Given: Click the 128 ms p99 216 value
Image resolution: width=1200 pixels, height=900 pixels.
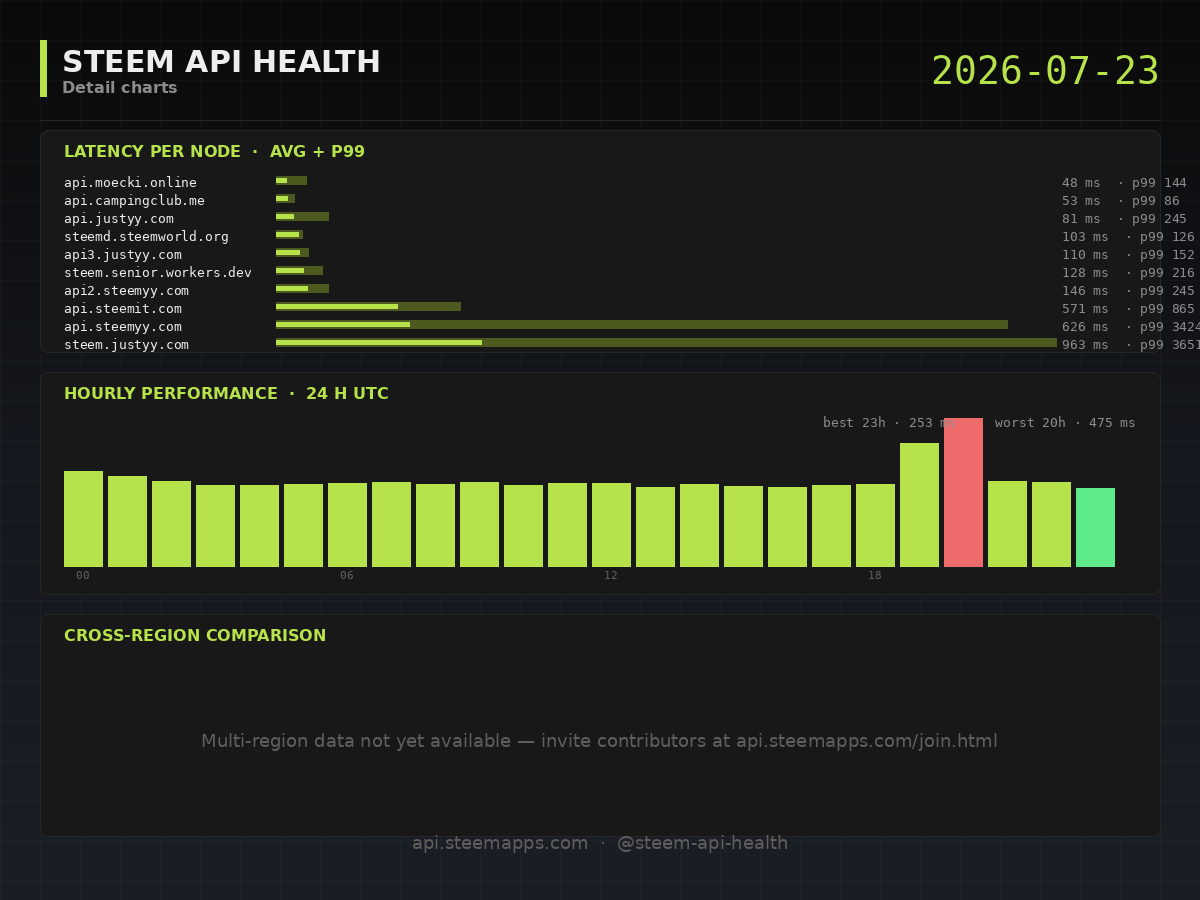Looking at the screenshot, I should pyautogui.click(x=1128, y=273).
